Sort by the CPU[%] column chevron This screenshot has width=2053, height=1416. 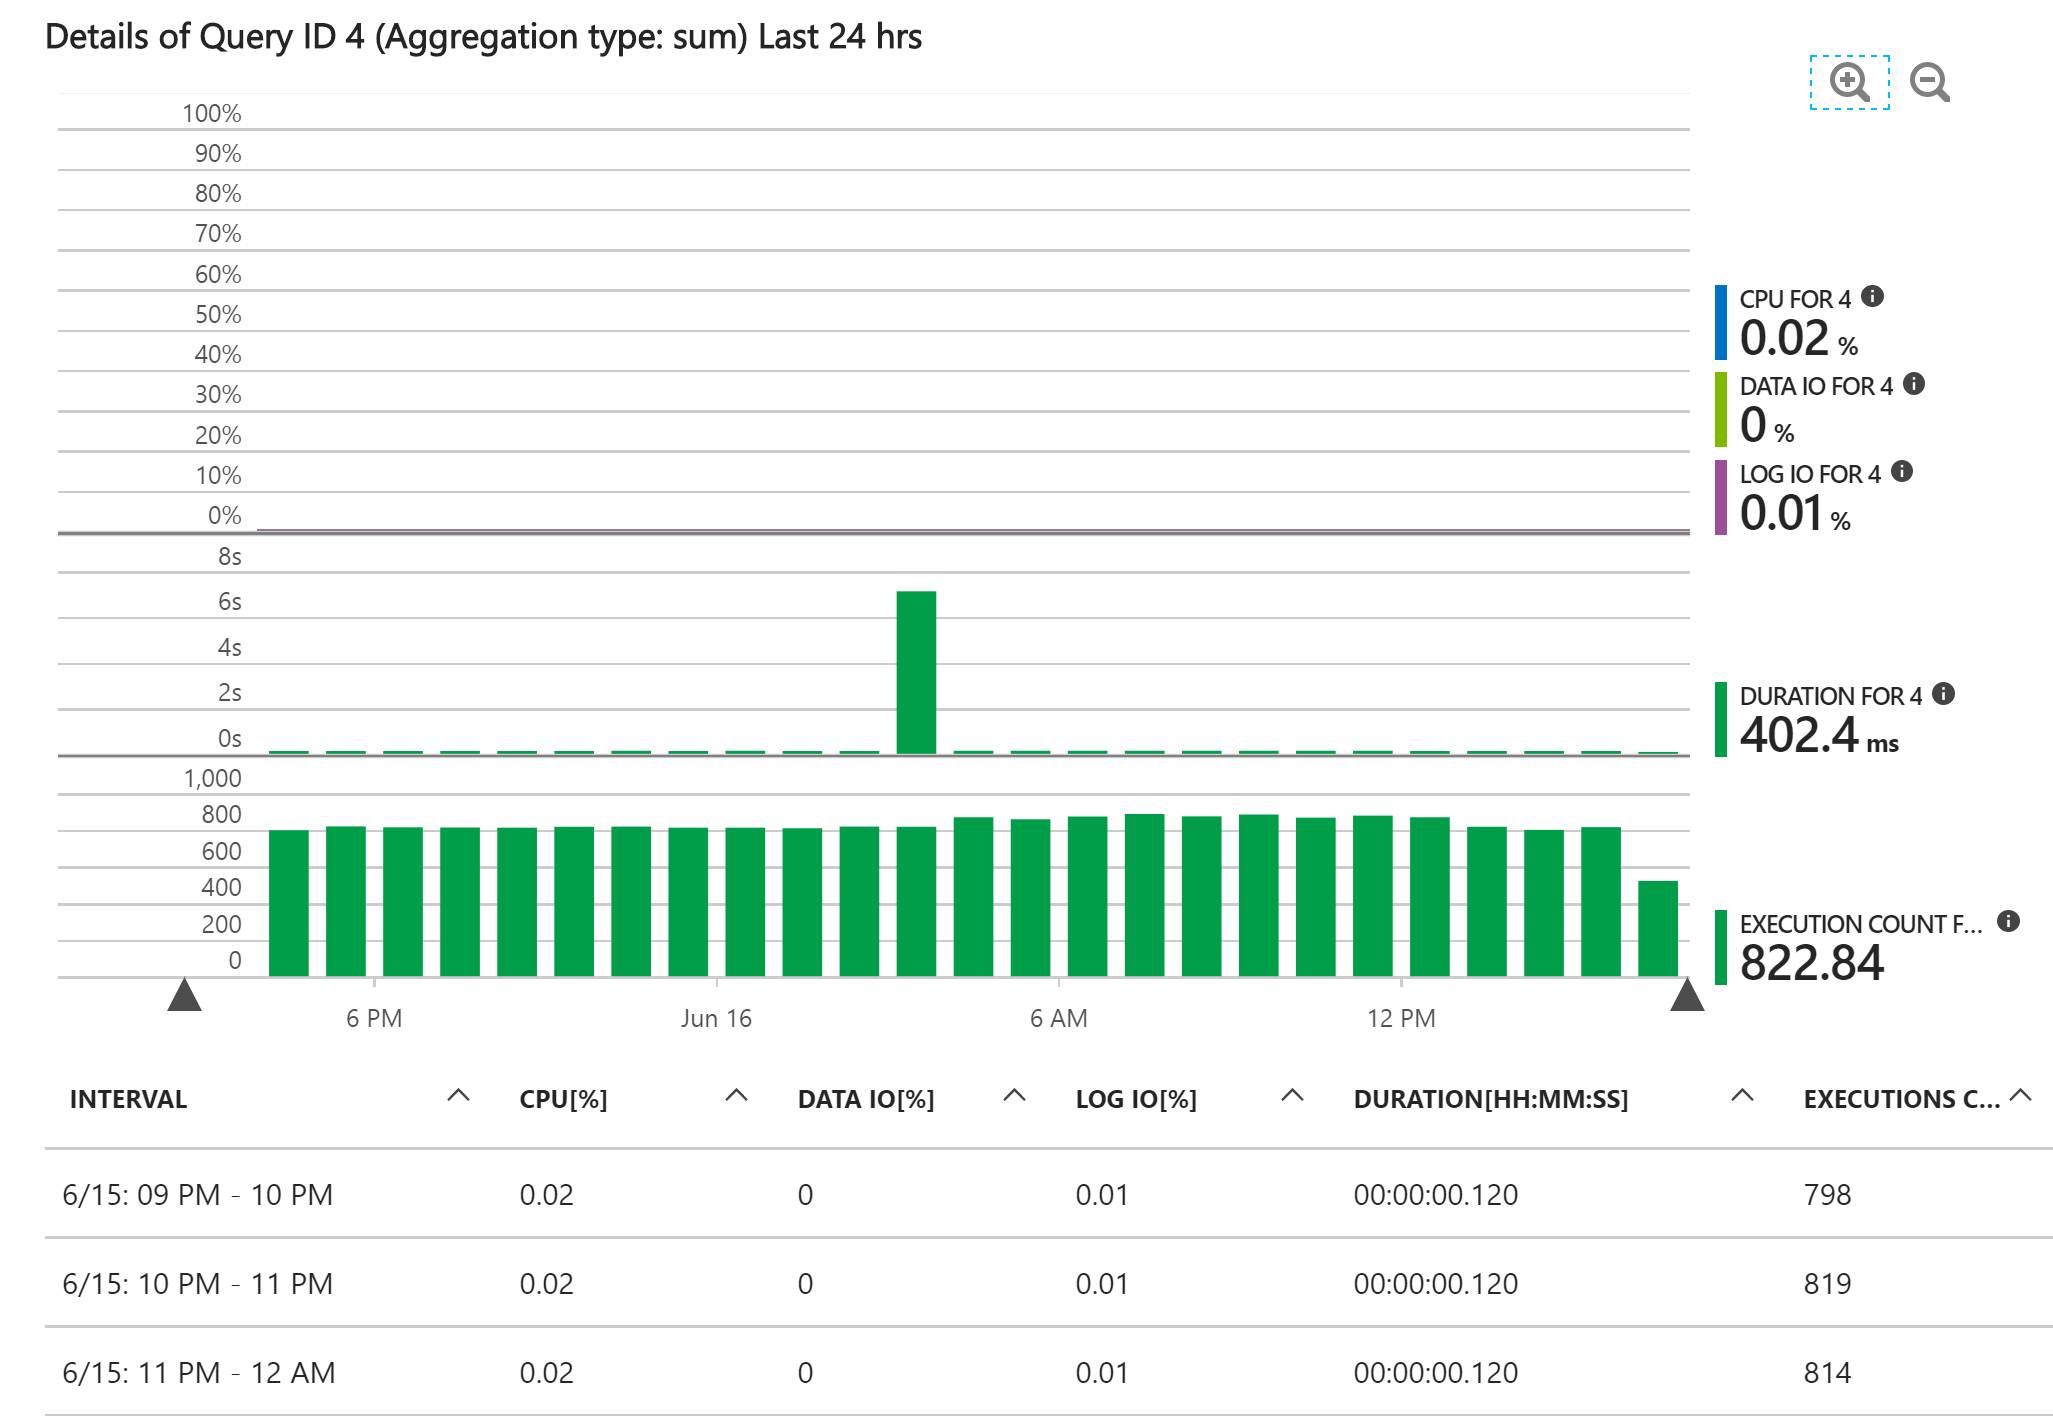(736, 1096)
